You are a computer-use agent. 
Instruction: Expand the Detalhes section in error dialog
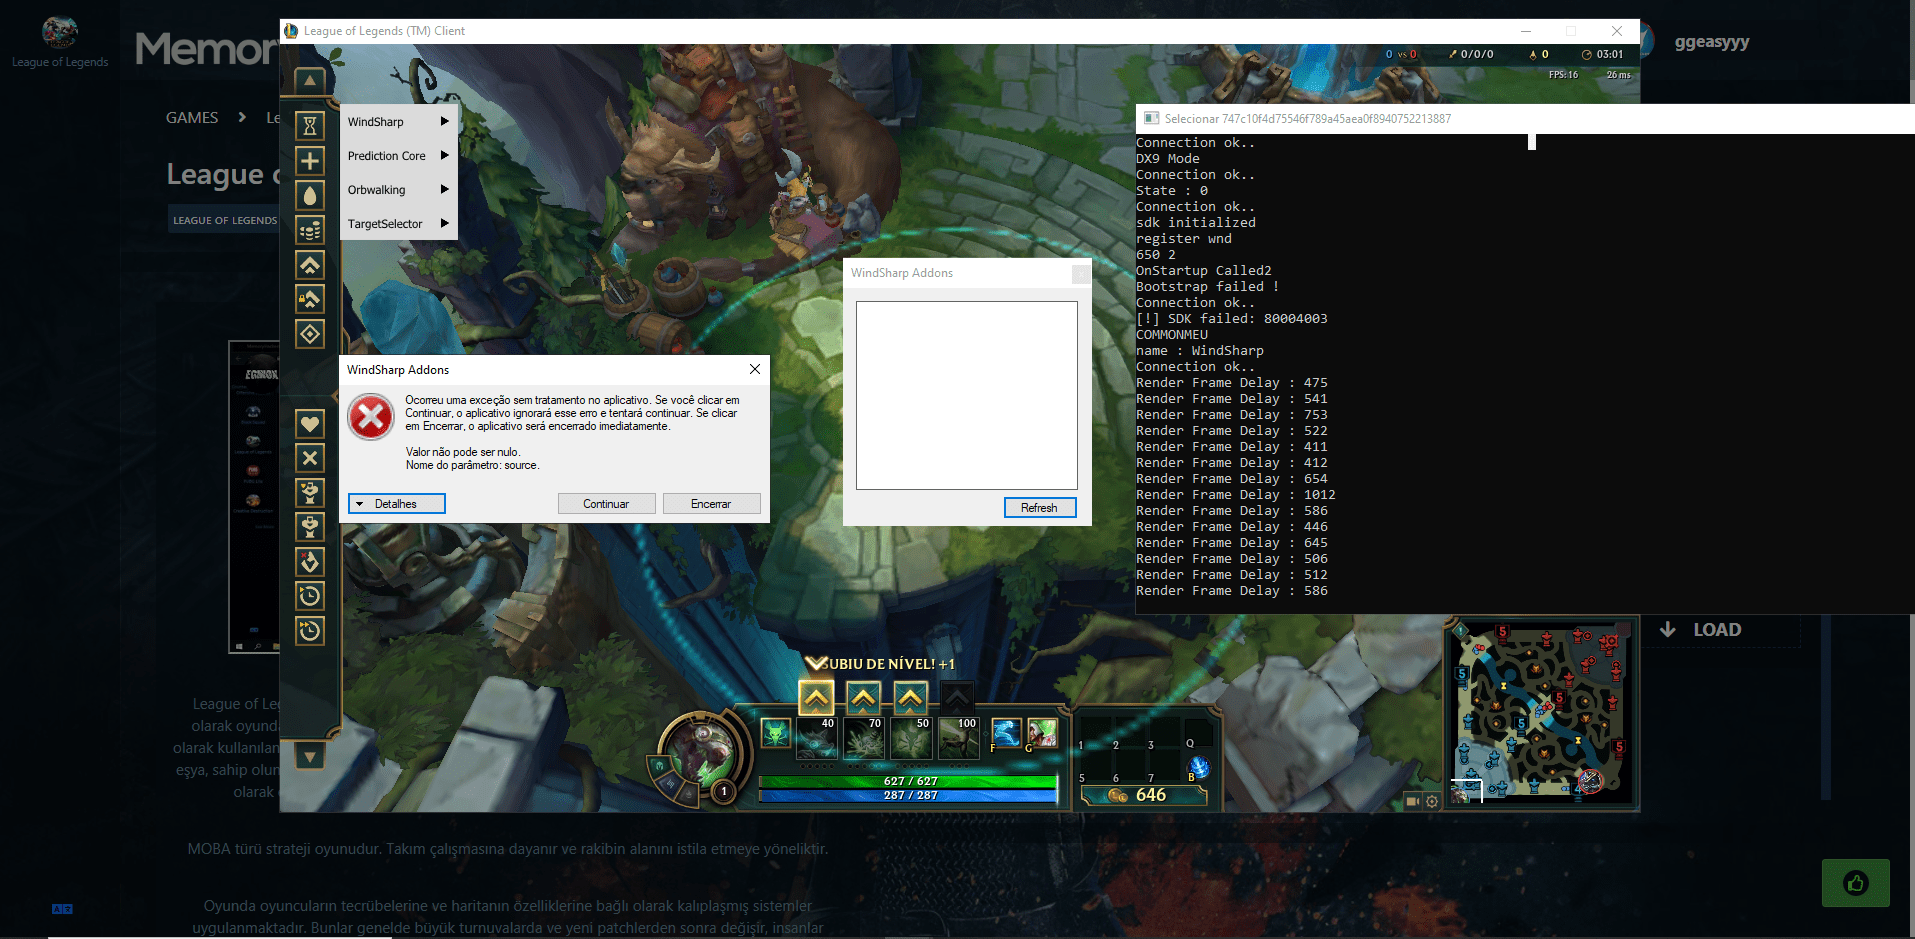click(397, 504)
